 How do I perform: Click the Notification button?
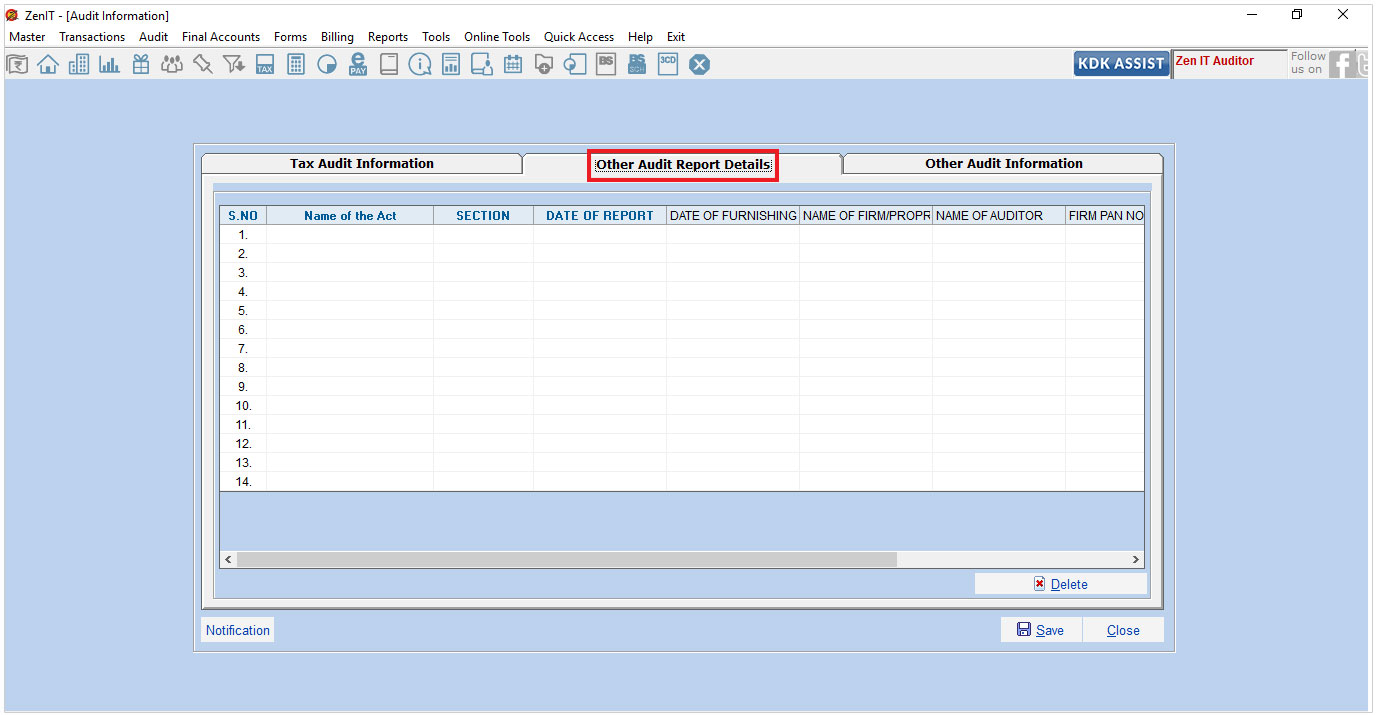click(238, 630)
